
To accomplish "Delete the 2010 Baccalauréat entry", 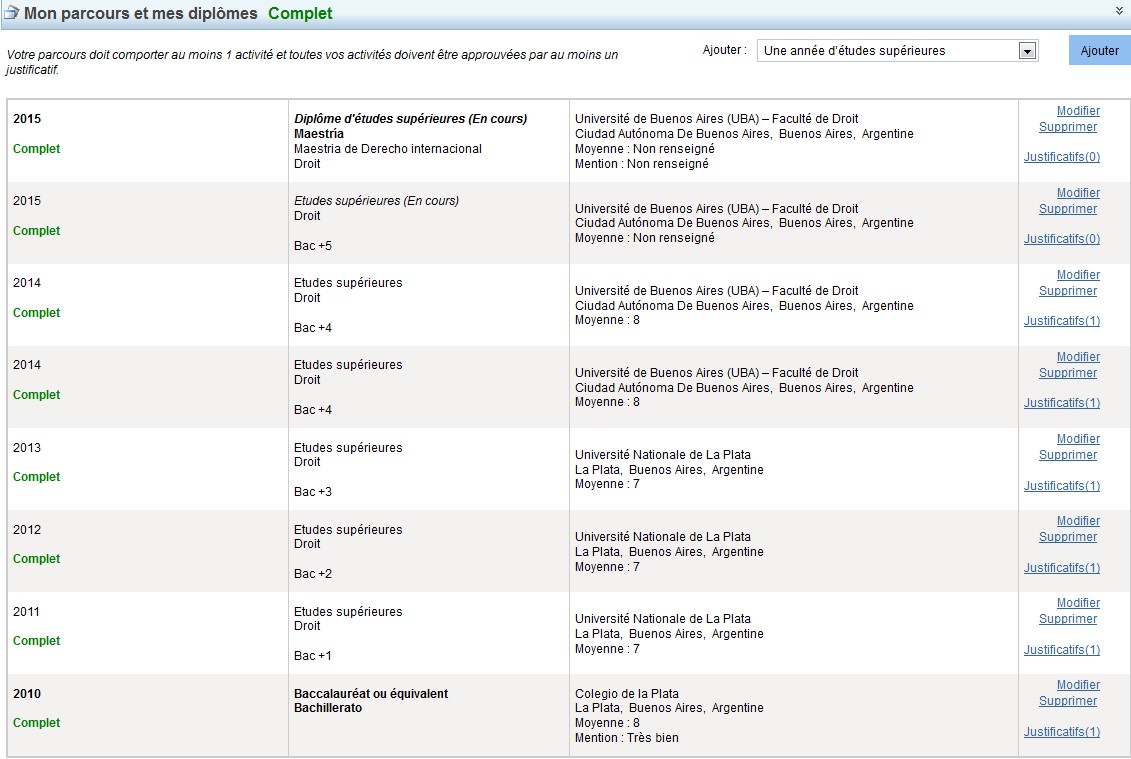I will pos(1068,701).
